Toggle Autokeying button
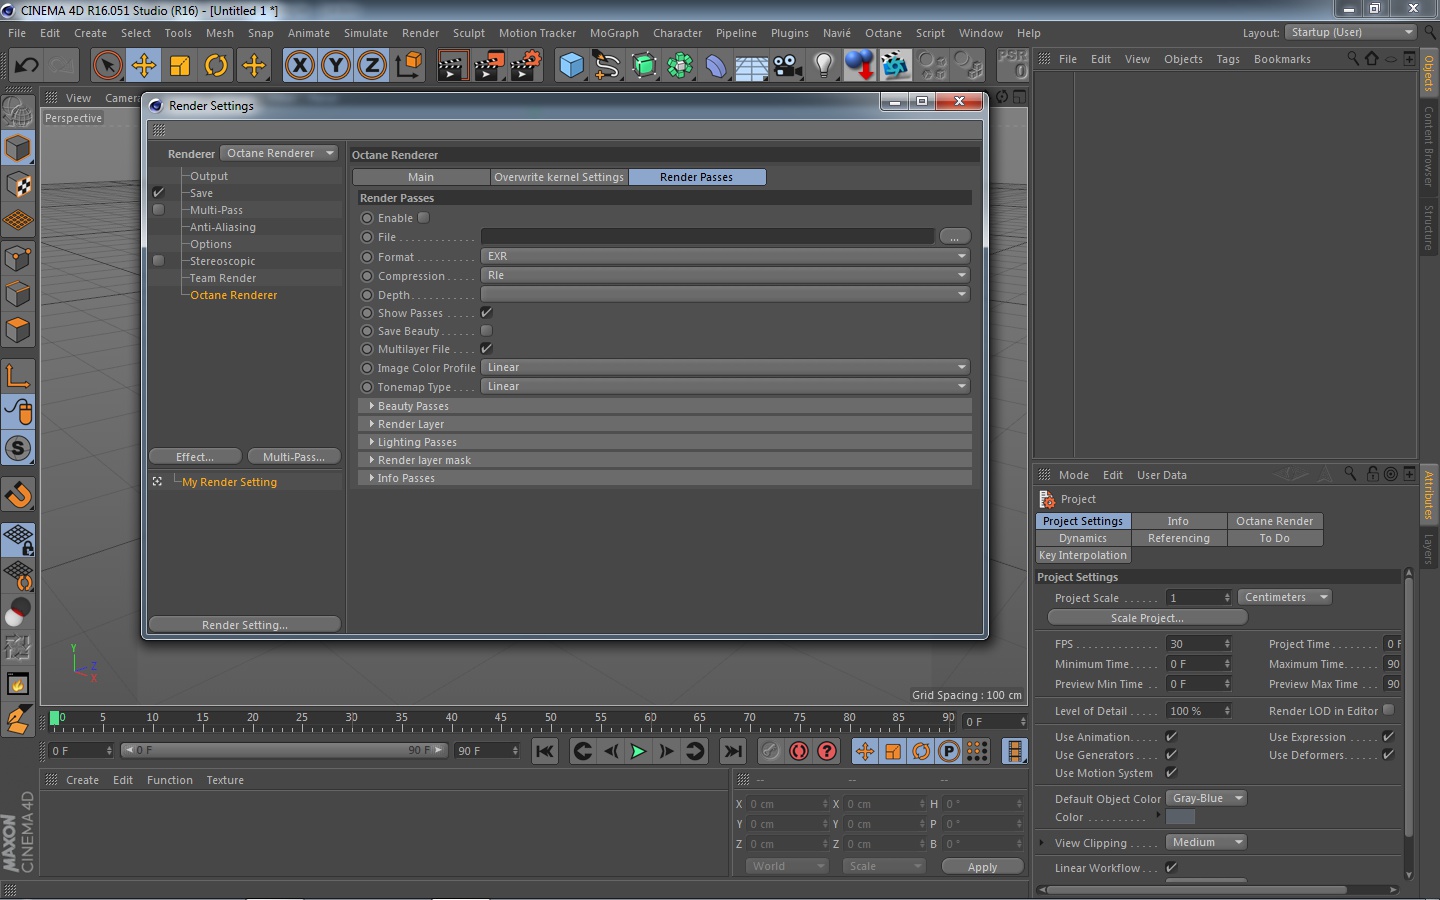 [799, 751]
